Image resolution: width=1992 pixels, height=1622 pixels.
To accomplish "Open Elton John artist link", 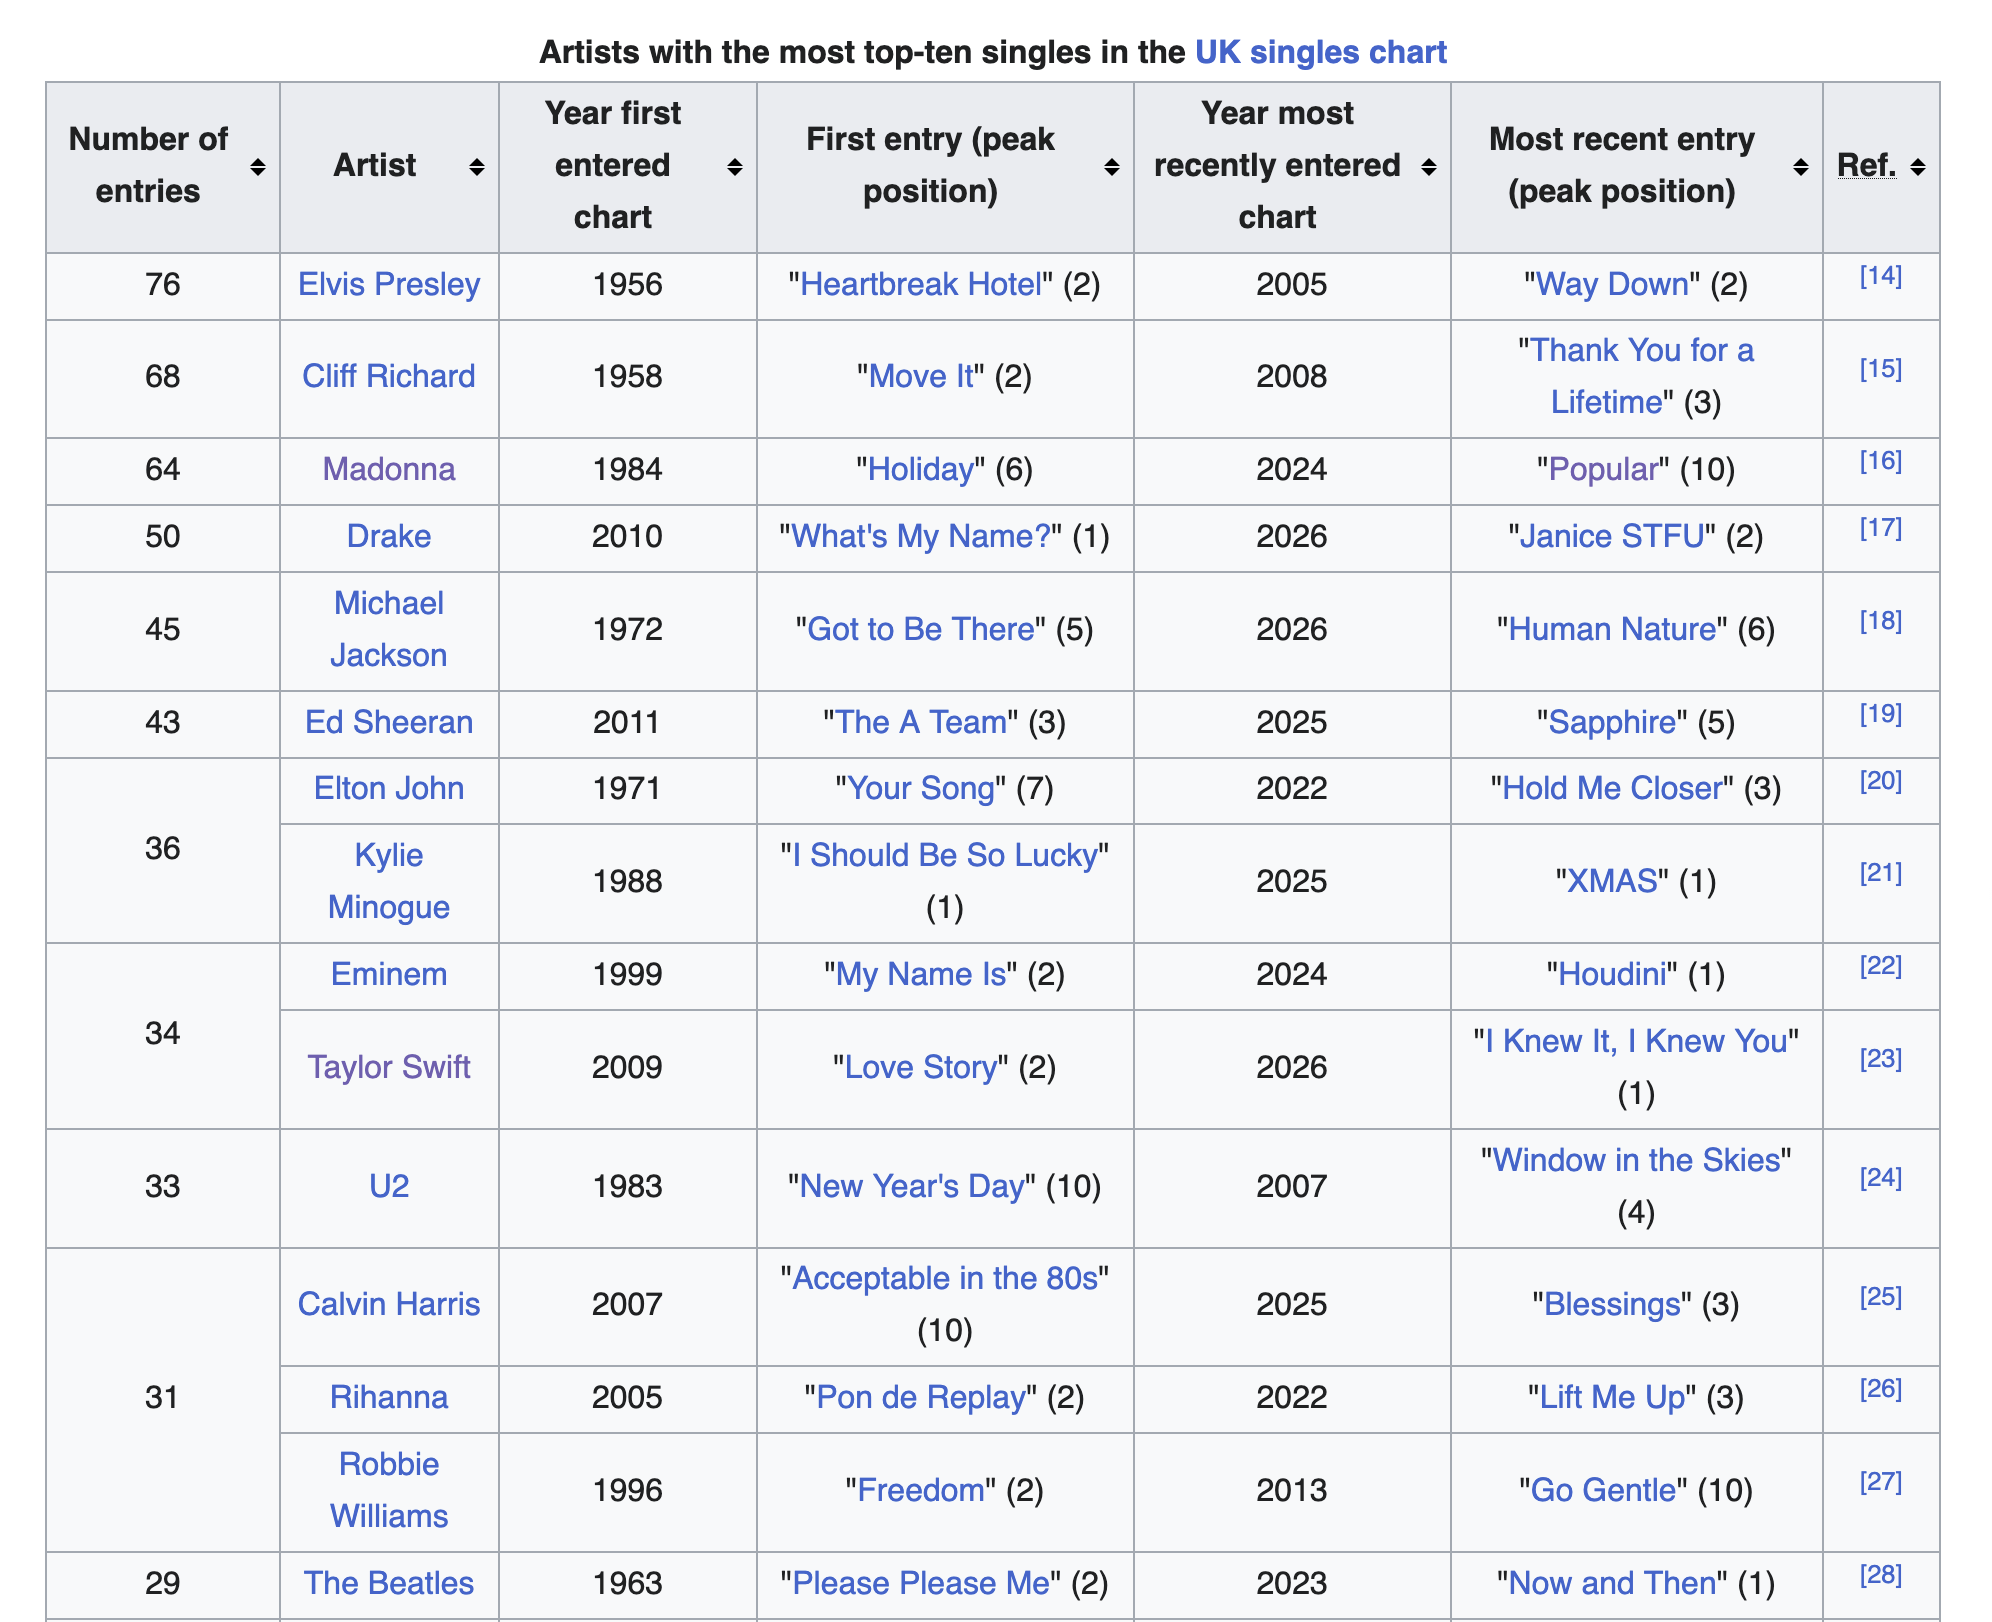I will click(389, 789).
